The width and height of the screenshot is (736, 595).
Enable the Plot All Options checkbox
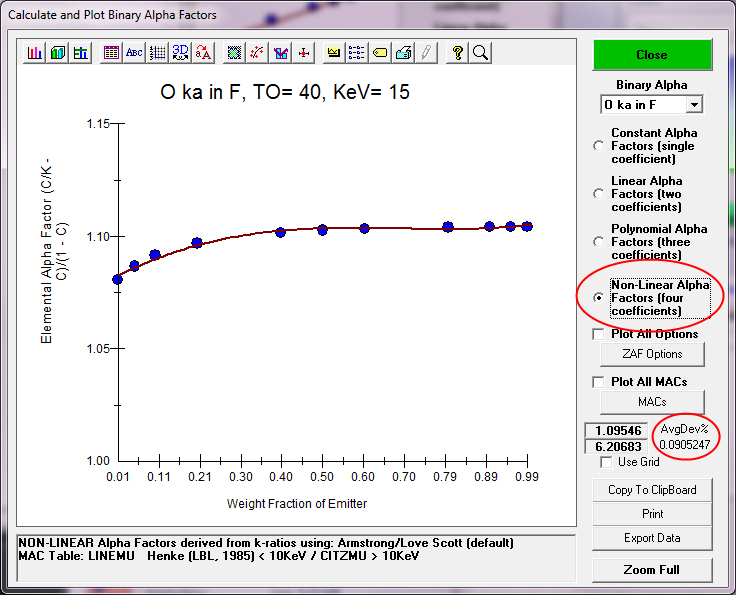(x=599, y=334)
